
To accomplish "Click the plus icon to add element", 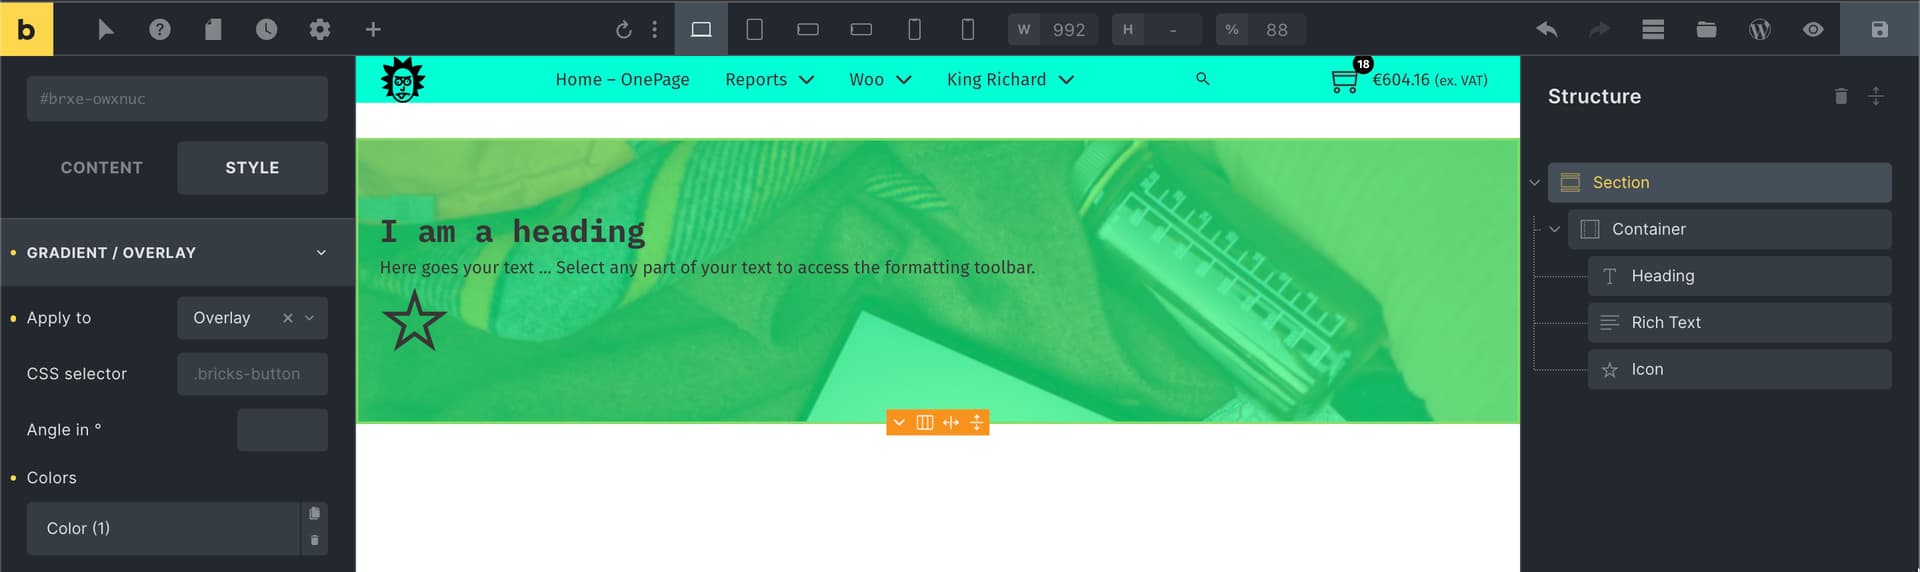I will coord(373,29).
